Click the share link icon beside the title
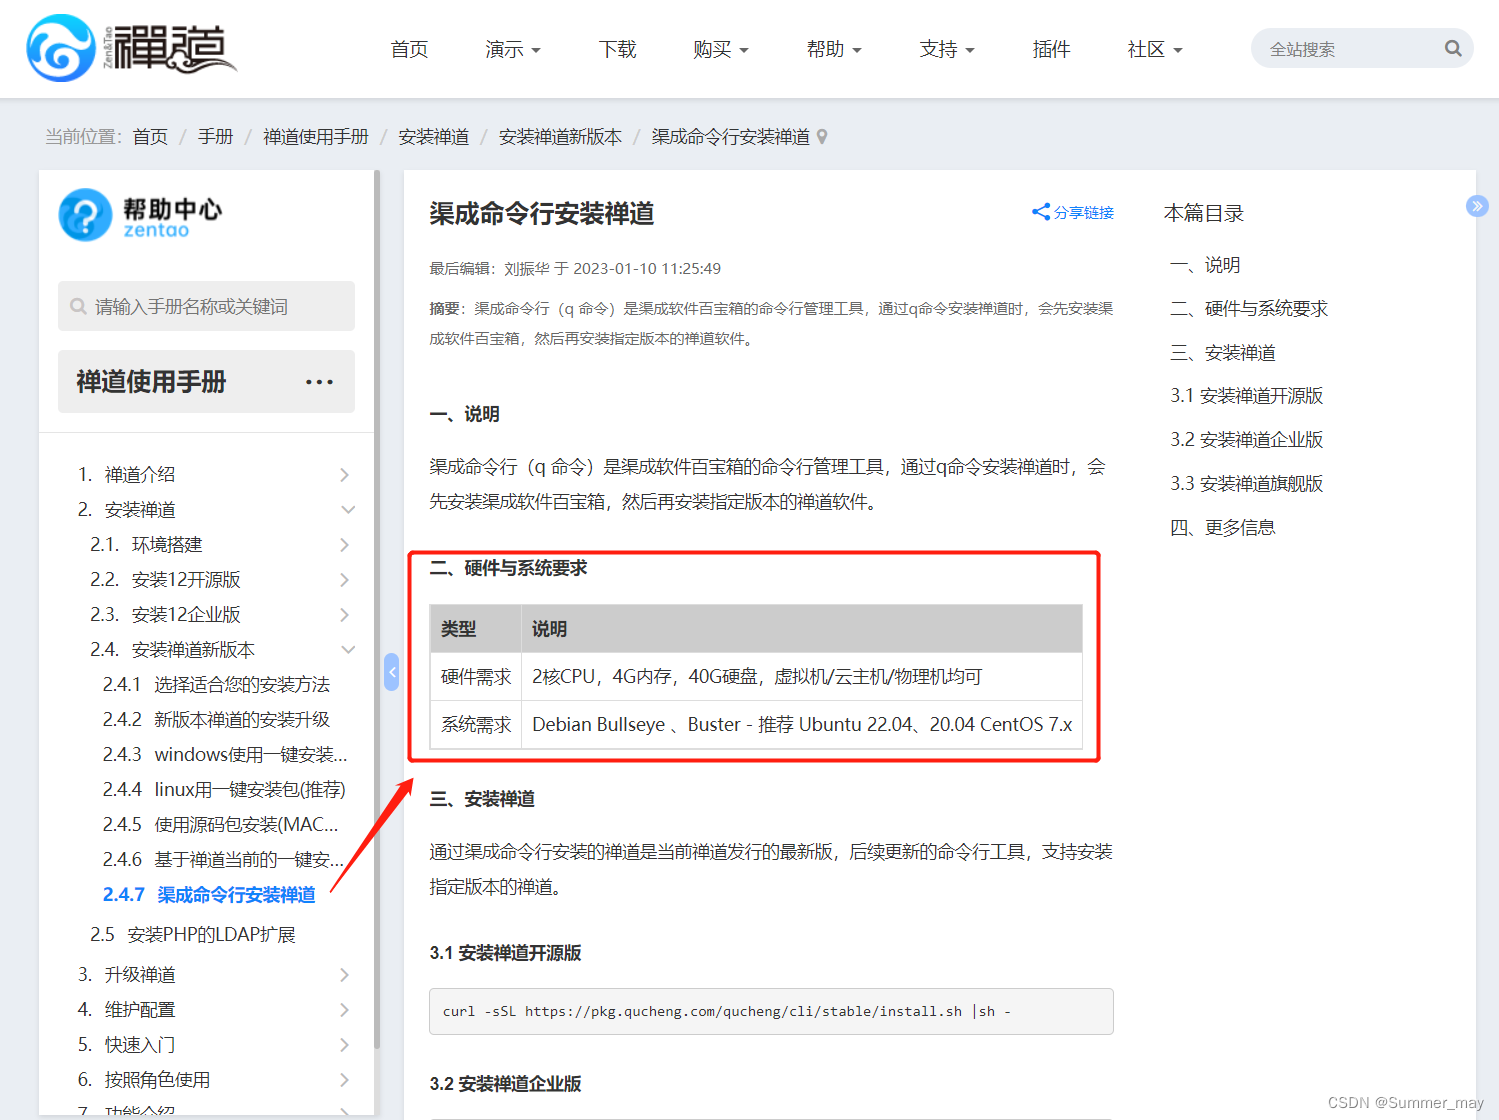The width and height of the screenshot is (1499, 1120). 1041,212
